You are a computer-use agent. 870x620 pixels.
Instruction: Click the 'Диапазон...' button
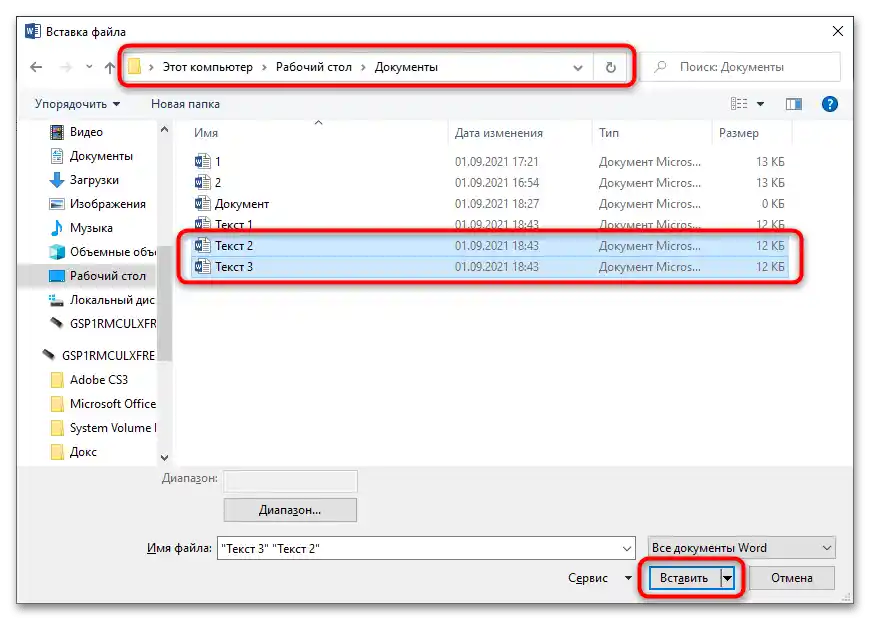[x=290, y=510]
